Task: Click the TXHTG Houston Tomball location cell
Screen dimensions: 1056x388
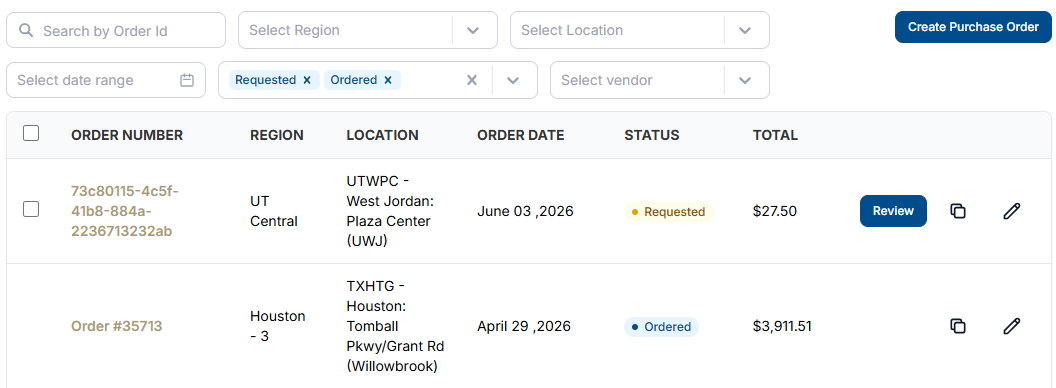Action: [395, 326]
